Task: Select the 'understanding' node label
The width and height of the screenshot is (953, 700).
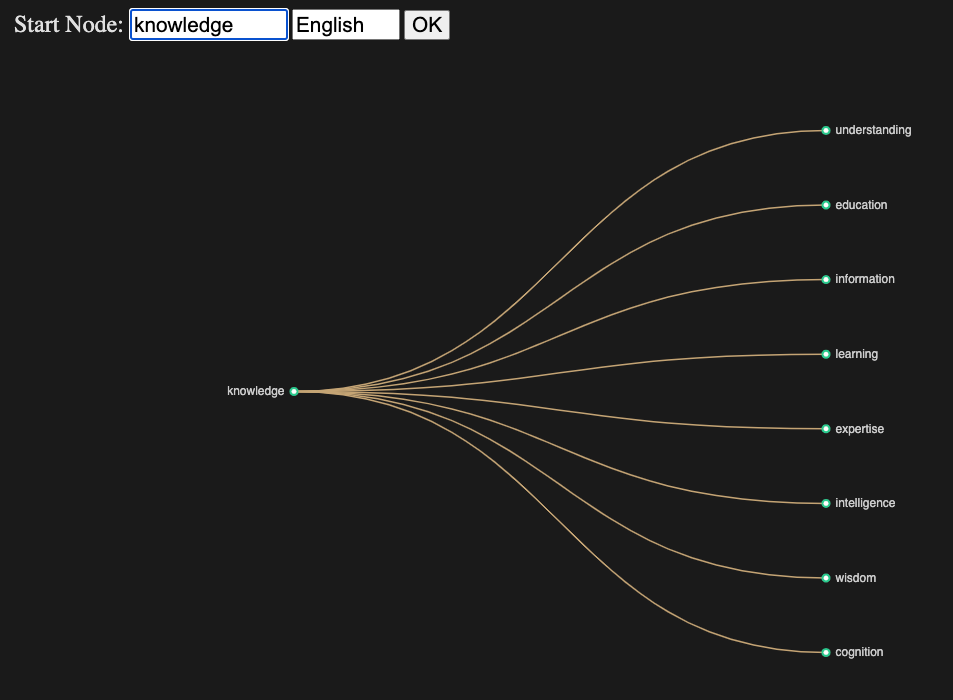Action: pos(873,130)
